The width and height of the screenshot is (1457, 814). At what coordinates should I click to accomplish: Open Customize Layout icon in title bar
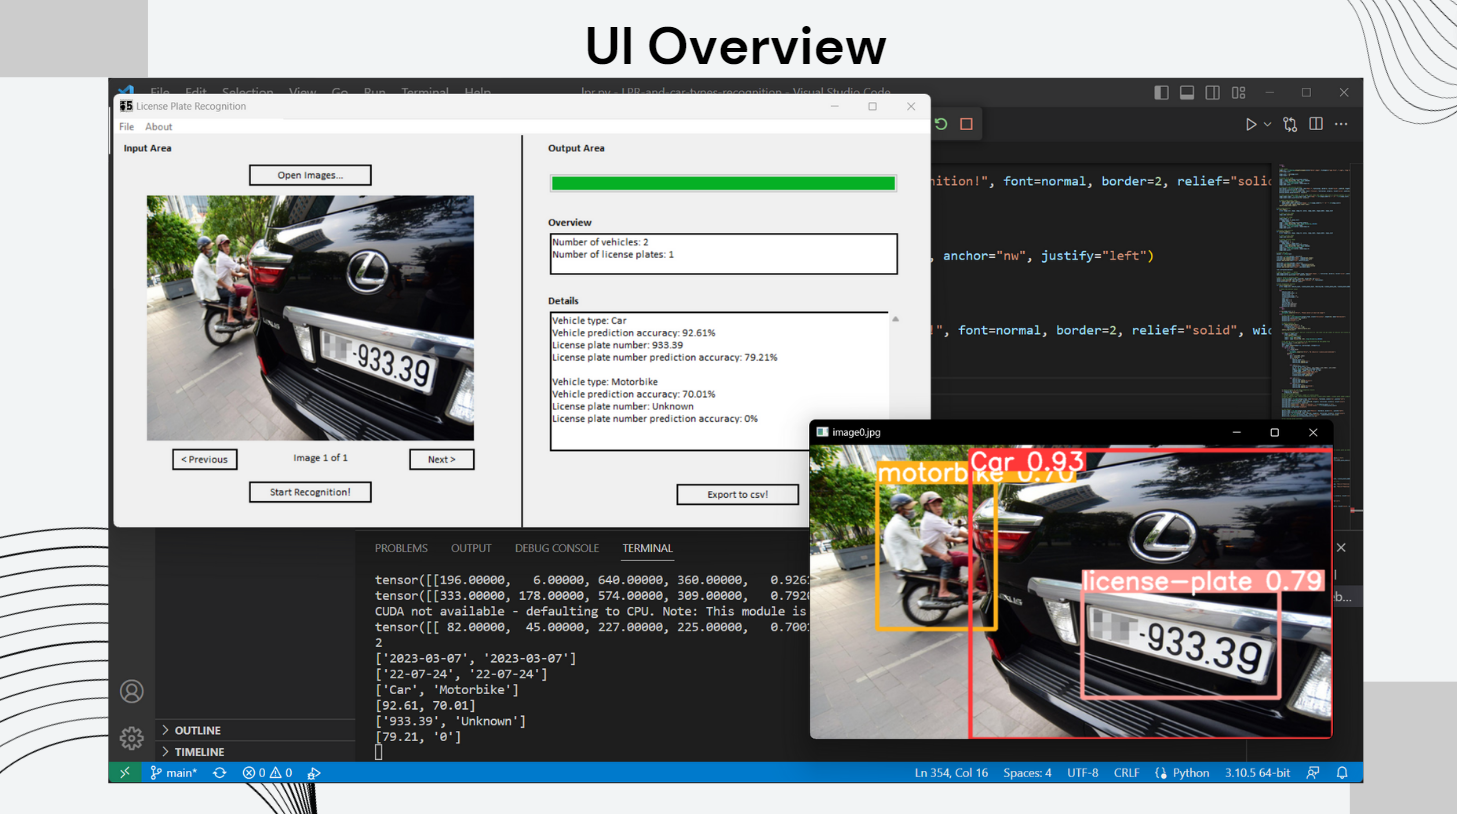tap(1238, 92)
